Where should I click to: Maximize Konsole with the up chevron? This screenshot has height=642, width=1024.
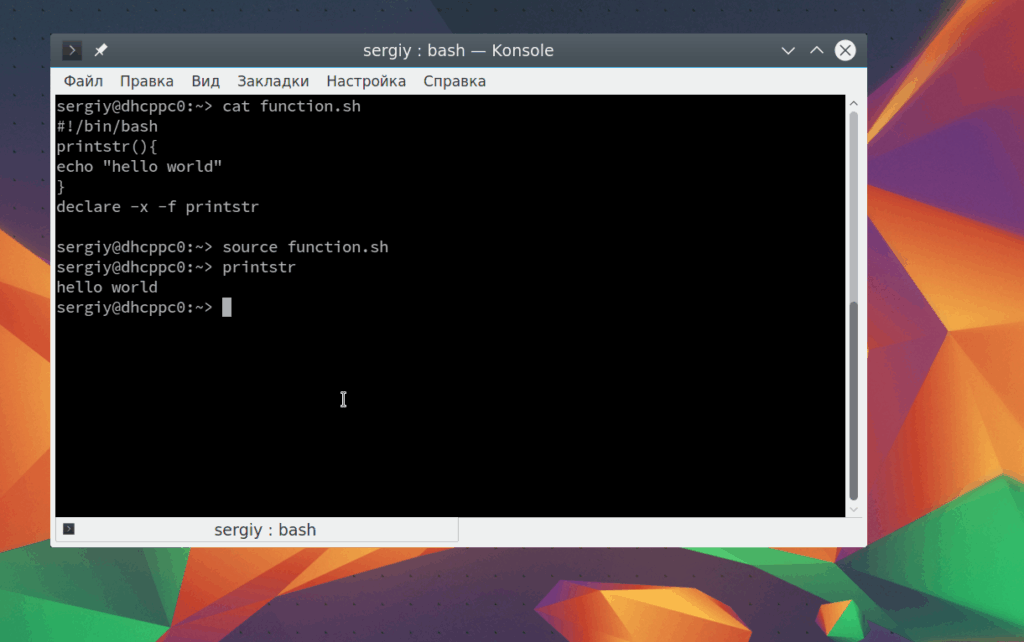(816, 50)
